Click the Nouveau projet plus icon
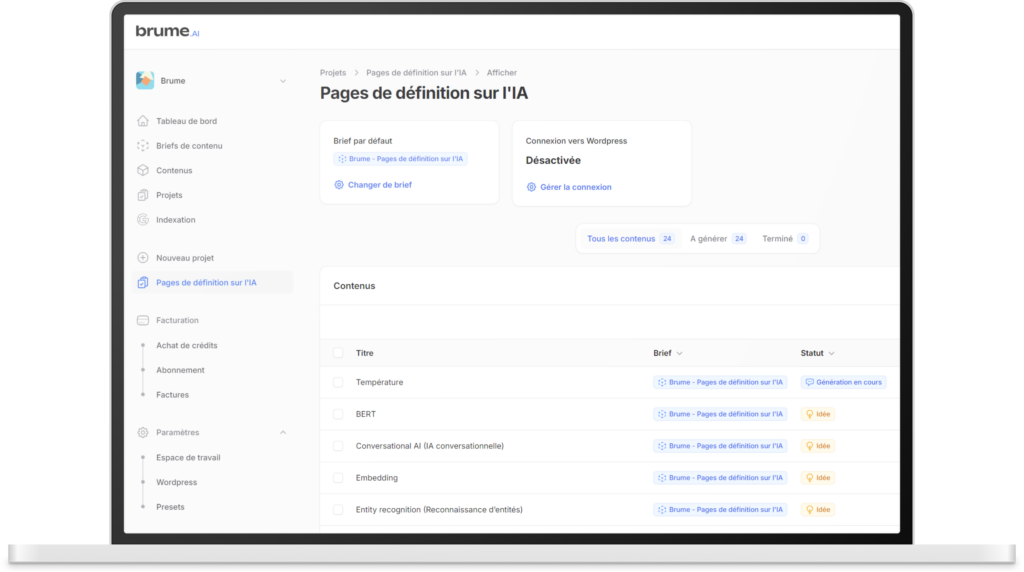 click(x=143, y=258)
